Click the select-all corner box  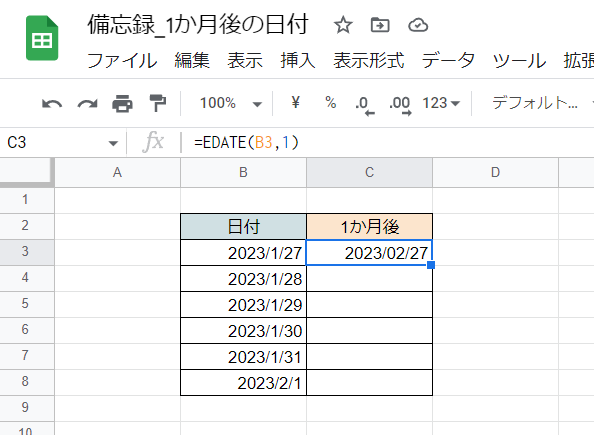[x=26, y=172]
